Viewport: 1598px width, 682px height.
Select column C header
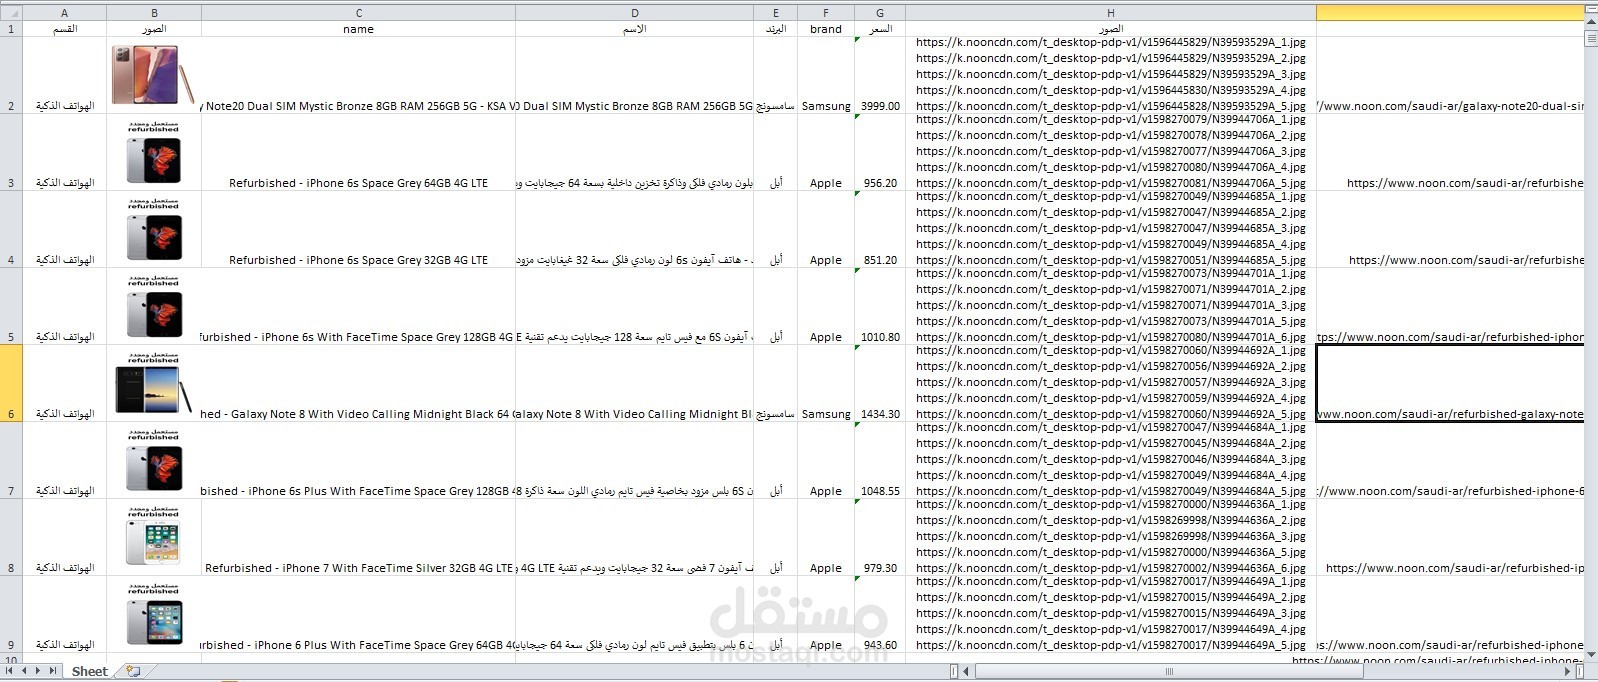(359, 13)
